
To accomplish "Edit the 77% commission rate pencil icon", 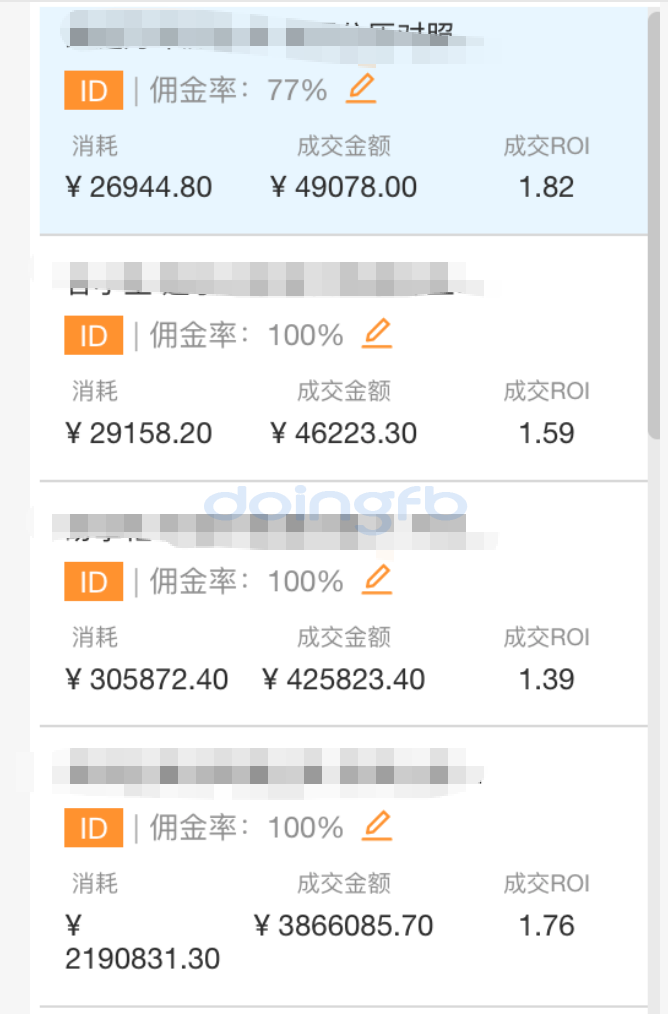I will 361,90.
